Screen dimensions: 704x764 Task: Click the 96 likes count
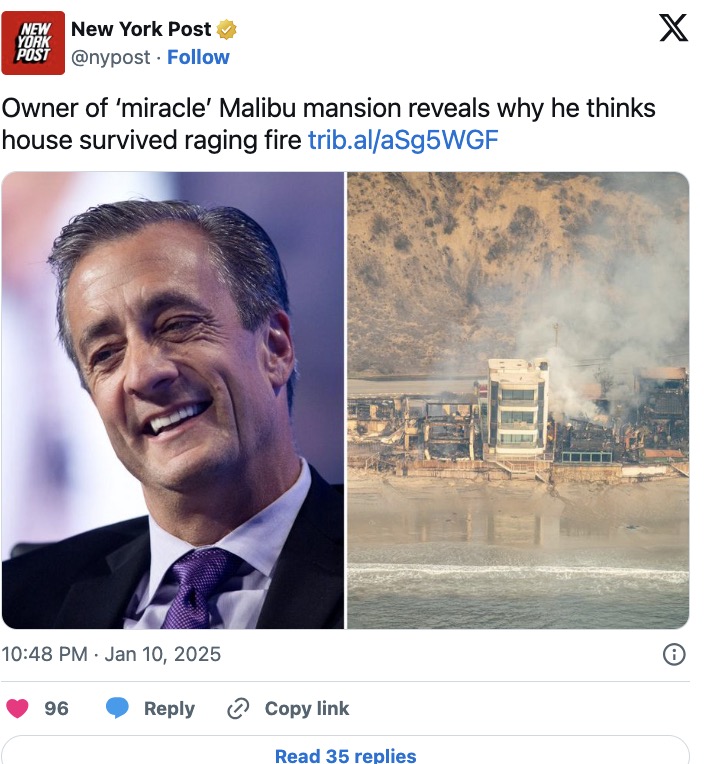click(x=57, y=708)
